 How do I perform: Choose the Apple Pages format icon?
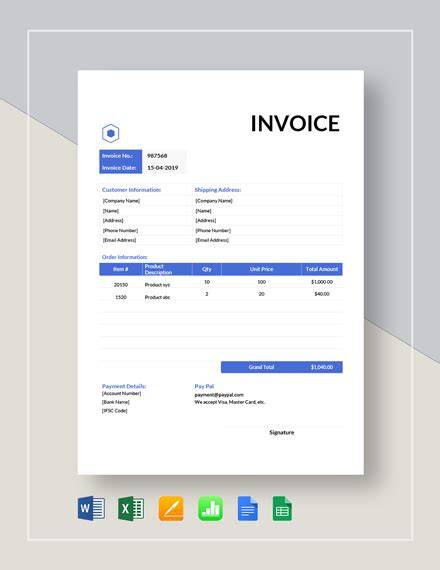point(171,509)
